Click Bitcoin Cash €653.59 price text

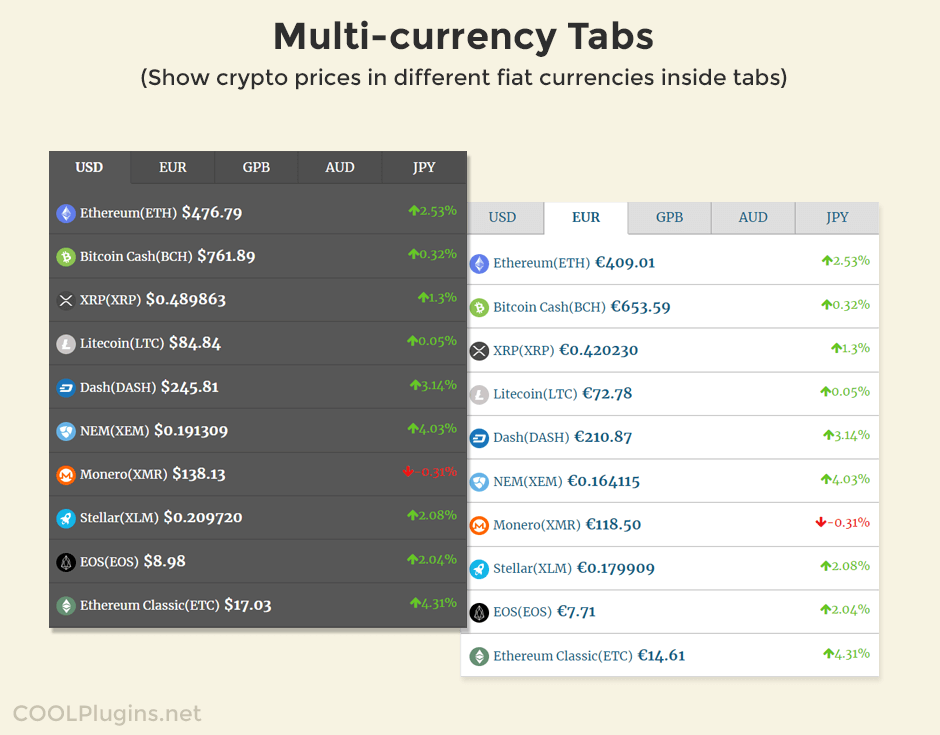click(640, 307)
